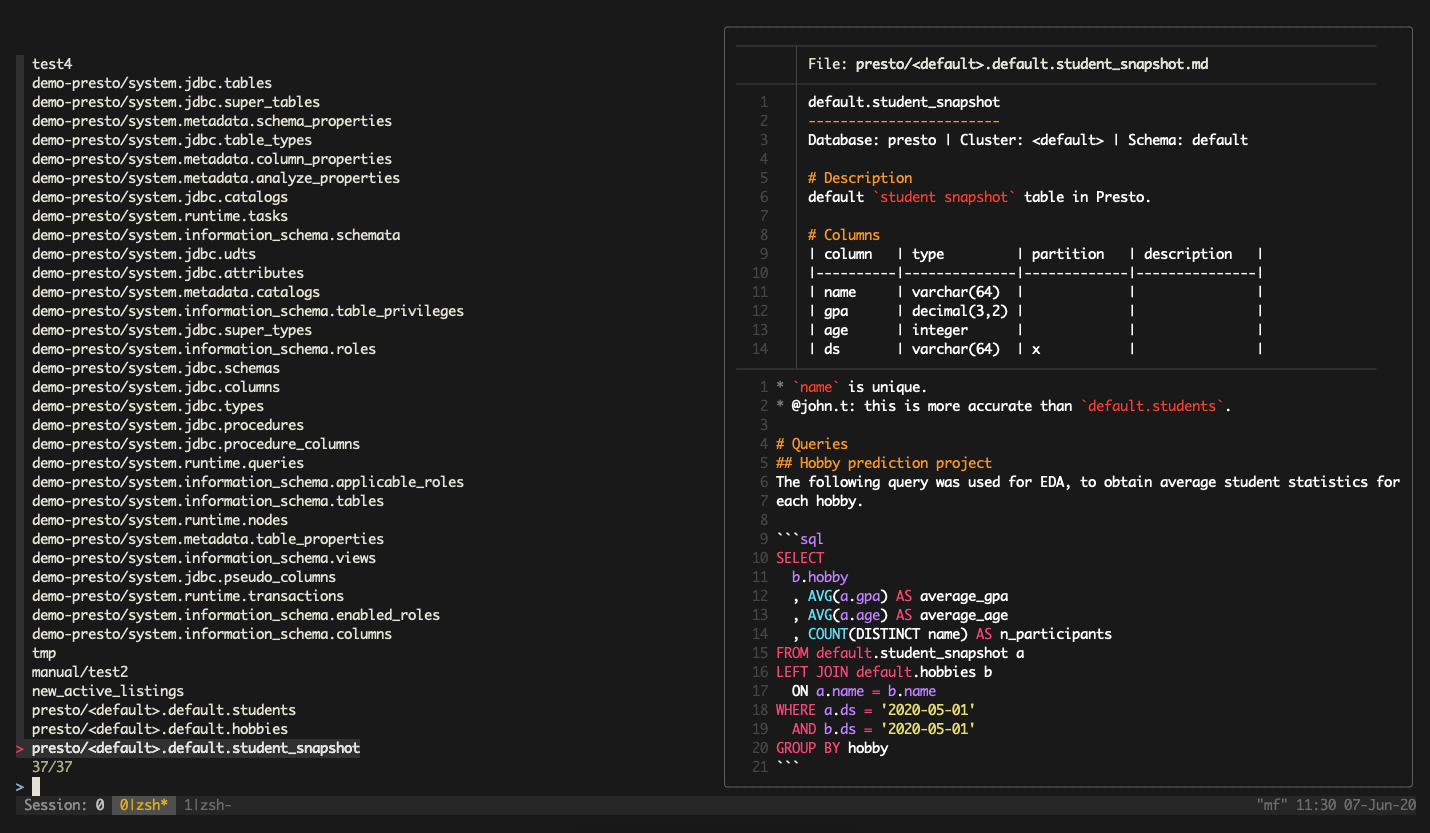Select demo-presto/system.information_schema.schemata entry

[216, 235]
